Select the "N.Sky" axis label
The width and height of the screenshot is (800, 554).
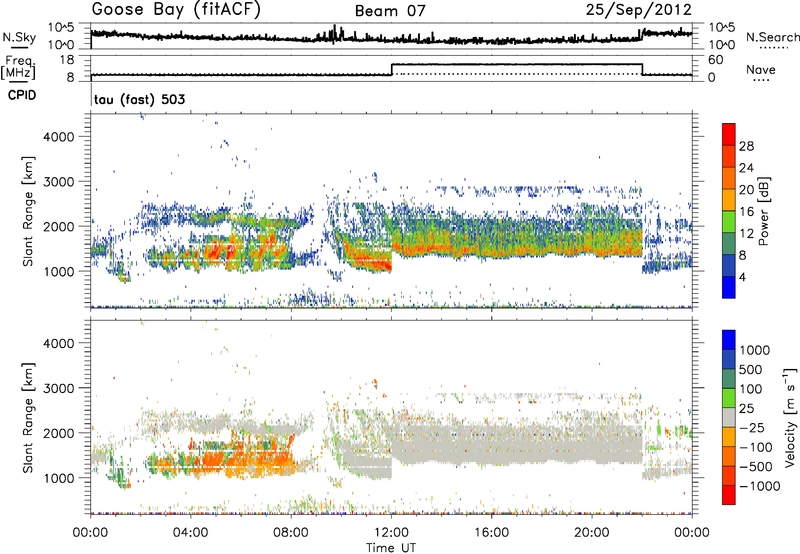(x=19, y=37)
